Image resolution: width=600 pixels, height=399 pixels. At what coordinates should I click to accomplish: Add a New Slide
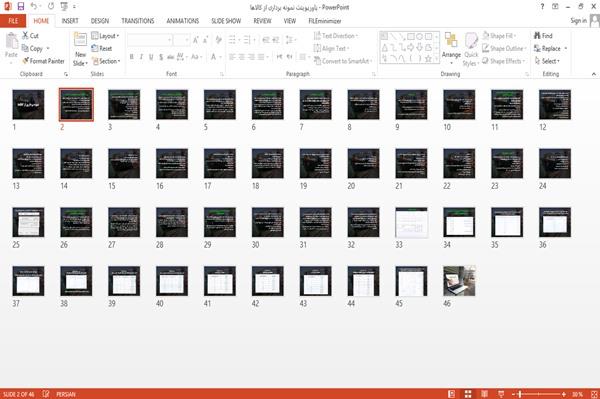80,50
